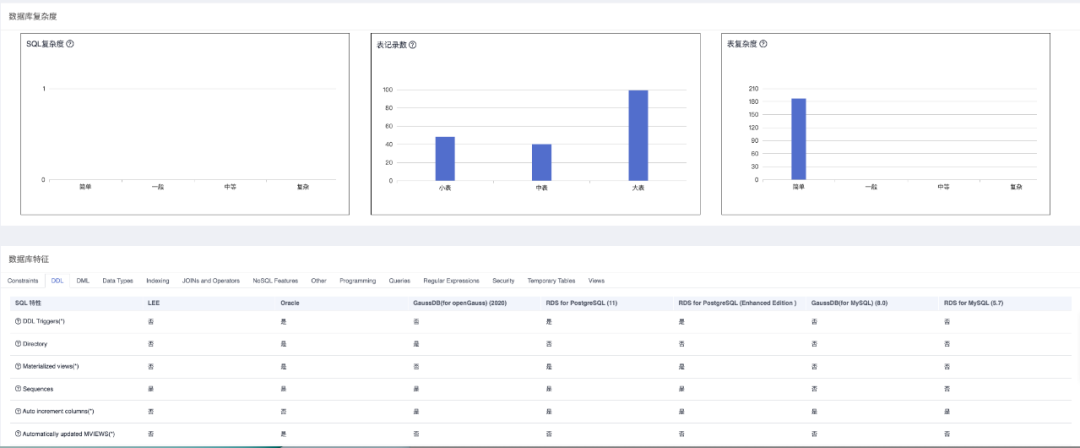Image resolution: width=1080 pixels, height=448 pixels.
Task: Click the RDS for PostgreSQL (11) header
Action: coord(579,303)
